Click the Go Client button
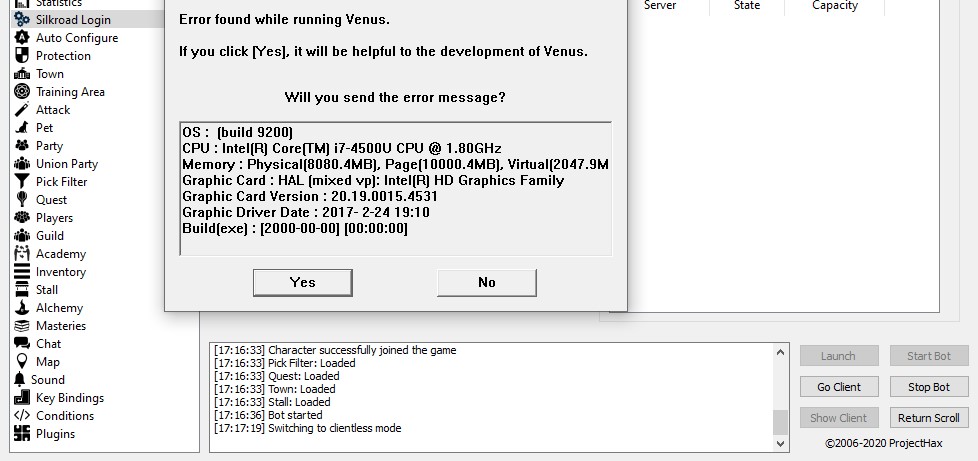This screenshot has width=978, height=461. click(839, 387)
